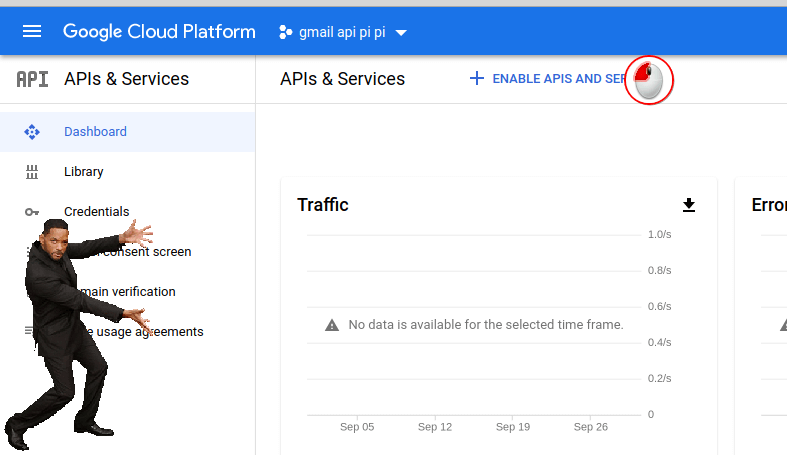Screen dimensions: 787x455
Task: Click the project dropdown arrow
Action: point(401,33)
